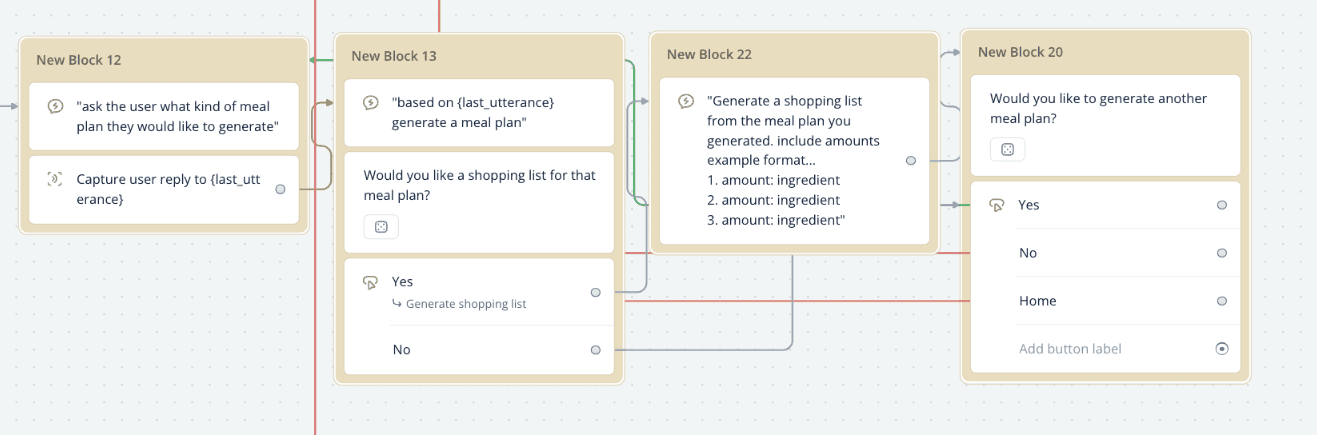Click the output port of the Block 22 prompt step
The height and width of the screenshot is (435, 1317).
pos(910,160)
